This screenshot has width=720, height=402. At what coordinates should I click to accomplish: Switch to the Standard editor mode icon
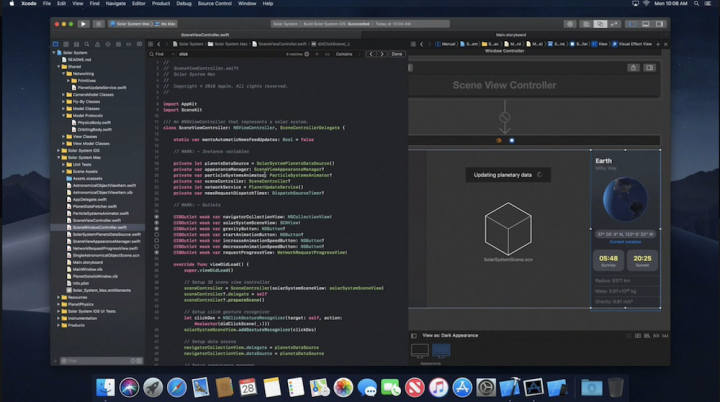(x=586, y=24)
